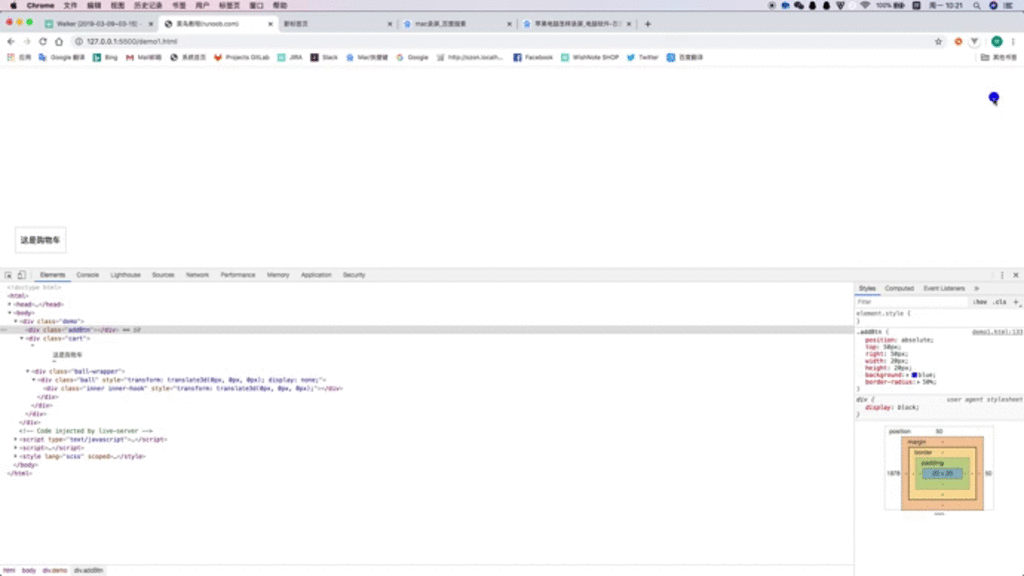Switch to DevTools Memory tab
1024x576 pixels.
(278, 275)
